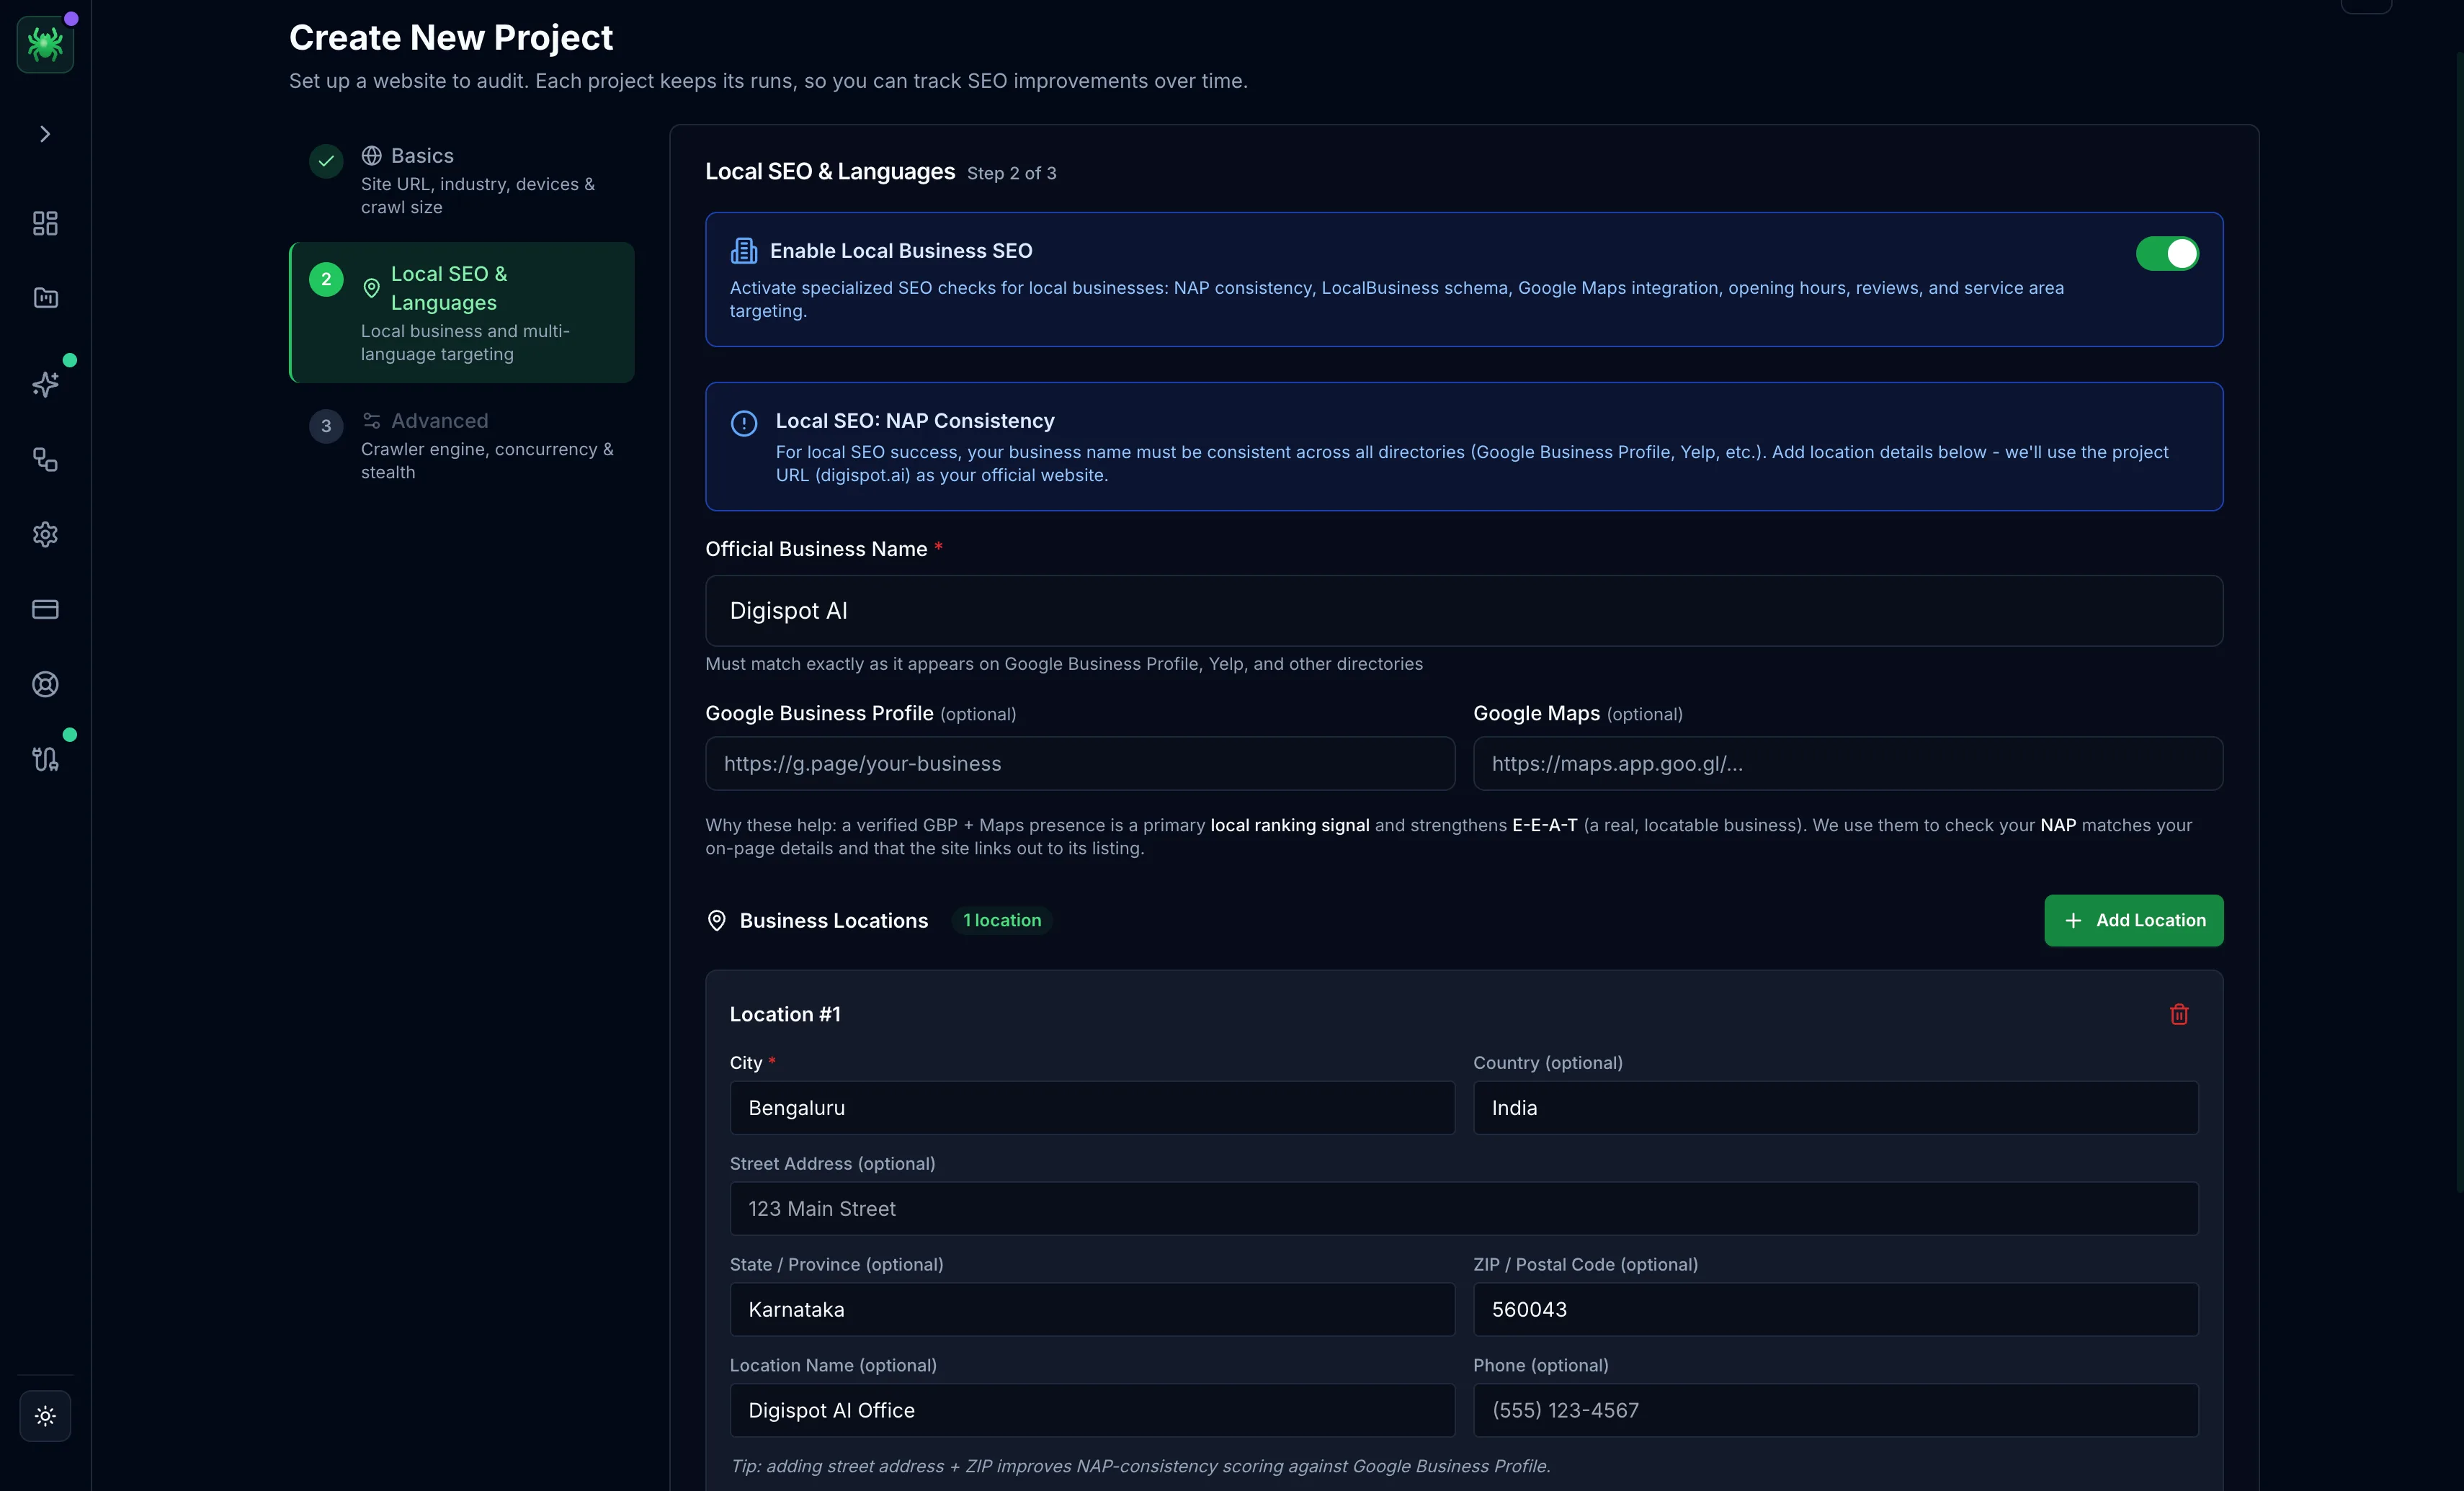Image resolution: width=2464 pixels, height=1491 pixels.
Task: Select the Local SEO & Languages step
Action: click(x=461, y=312)
